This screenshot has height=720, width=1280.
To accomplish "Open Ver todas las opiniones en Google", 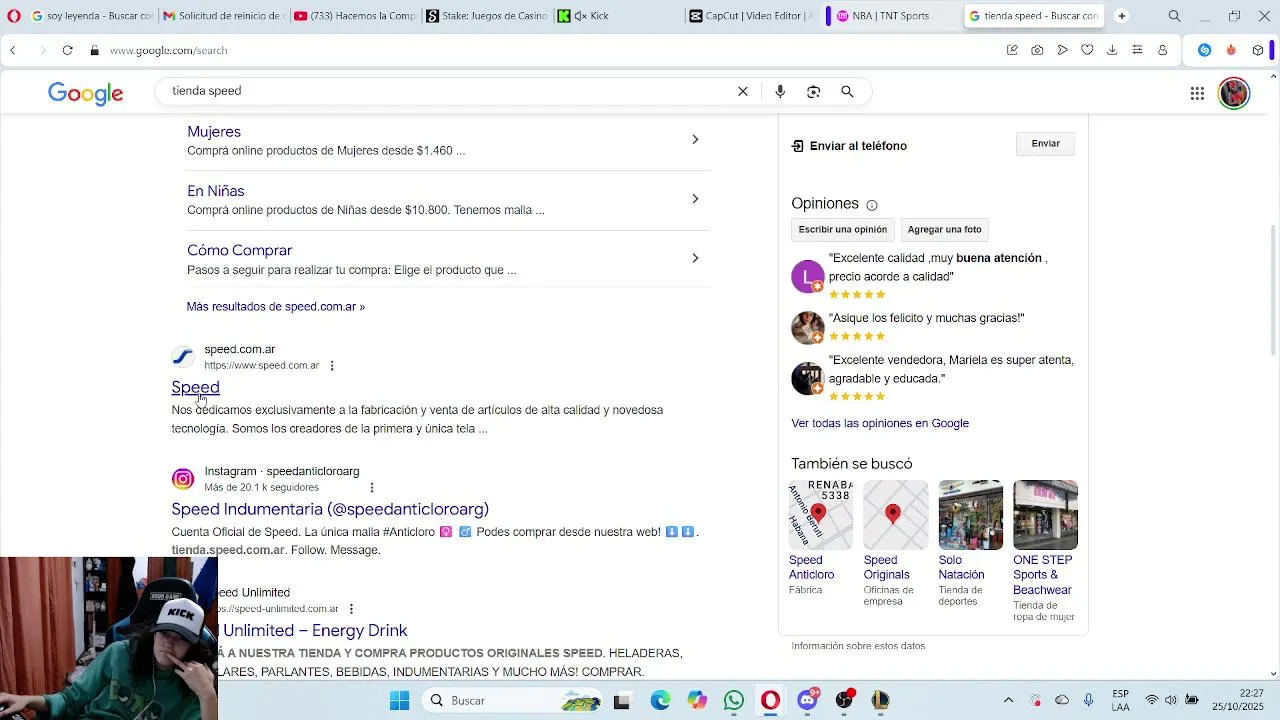I will click(x=880, y=424).
